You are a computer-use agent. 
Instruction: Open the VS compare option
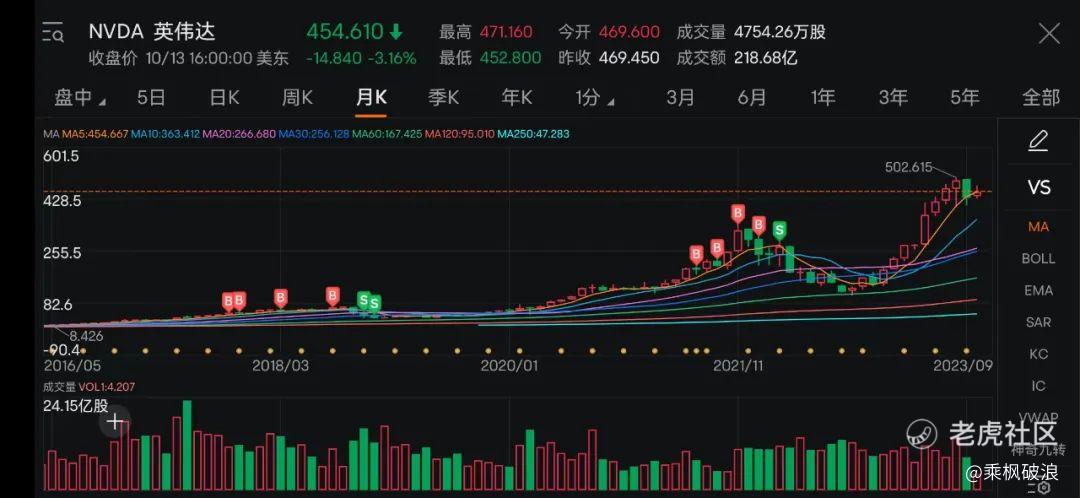pyautogui.click(x=1039, y=187)
